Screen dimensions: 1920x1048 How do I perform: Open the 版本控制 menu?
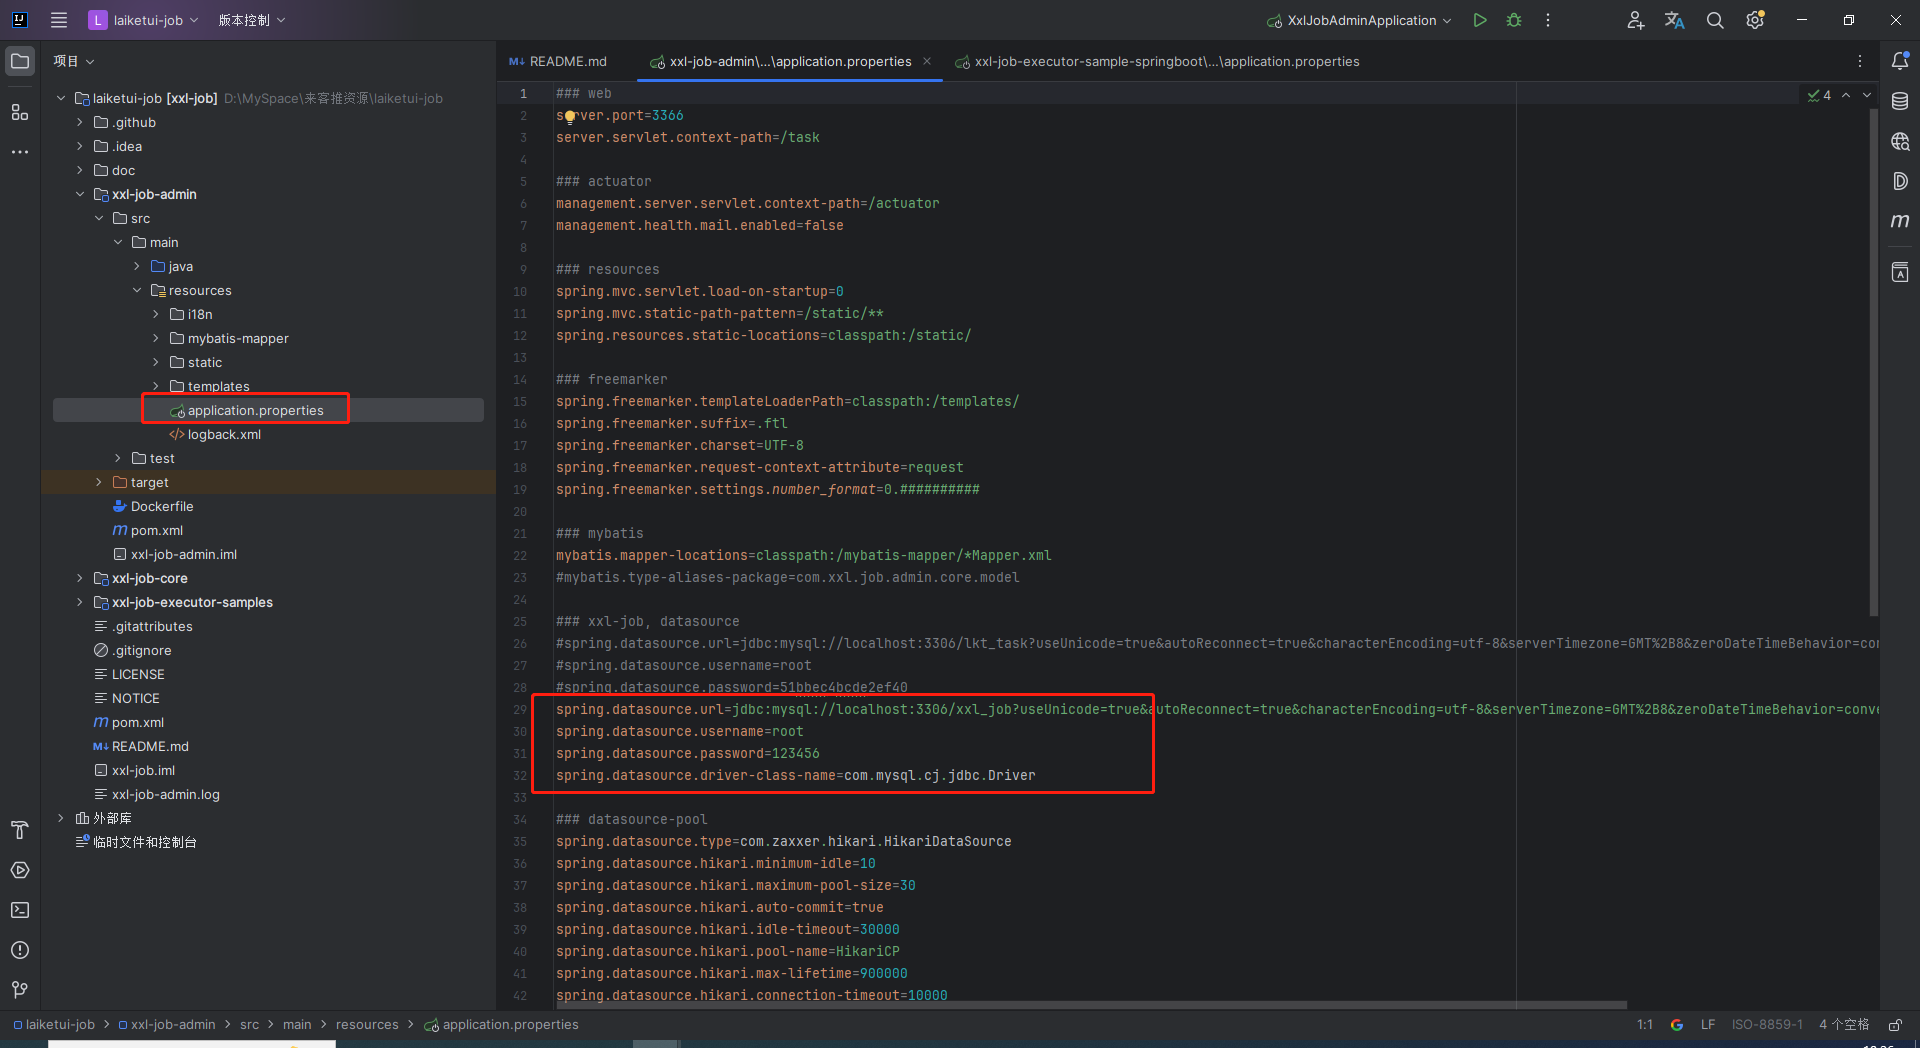(252, 20)
